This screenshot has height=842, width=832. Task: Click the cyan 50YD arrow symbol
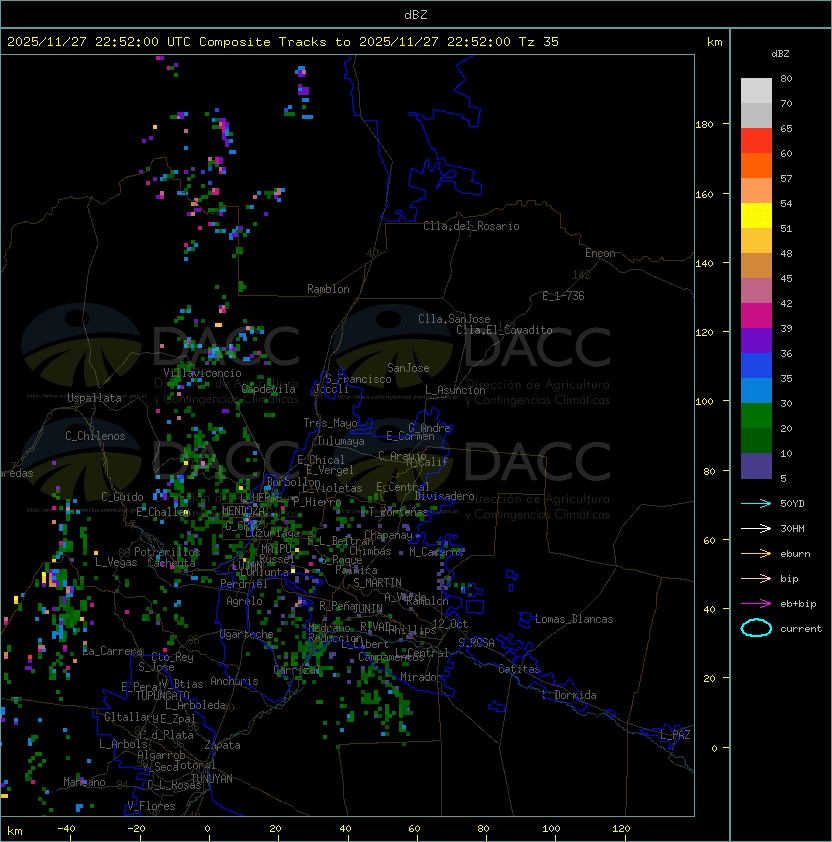756,503
